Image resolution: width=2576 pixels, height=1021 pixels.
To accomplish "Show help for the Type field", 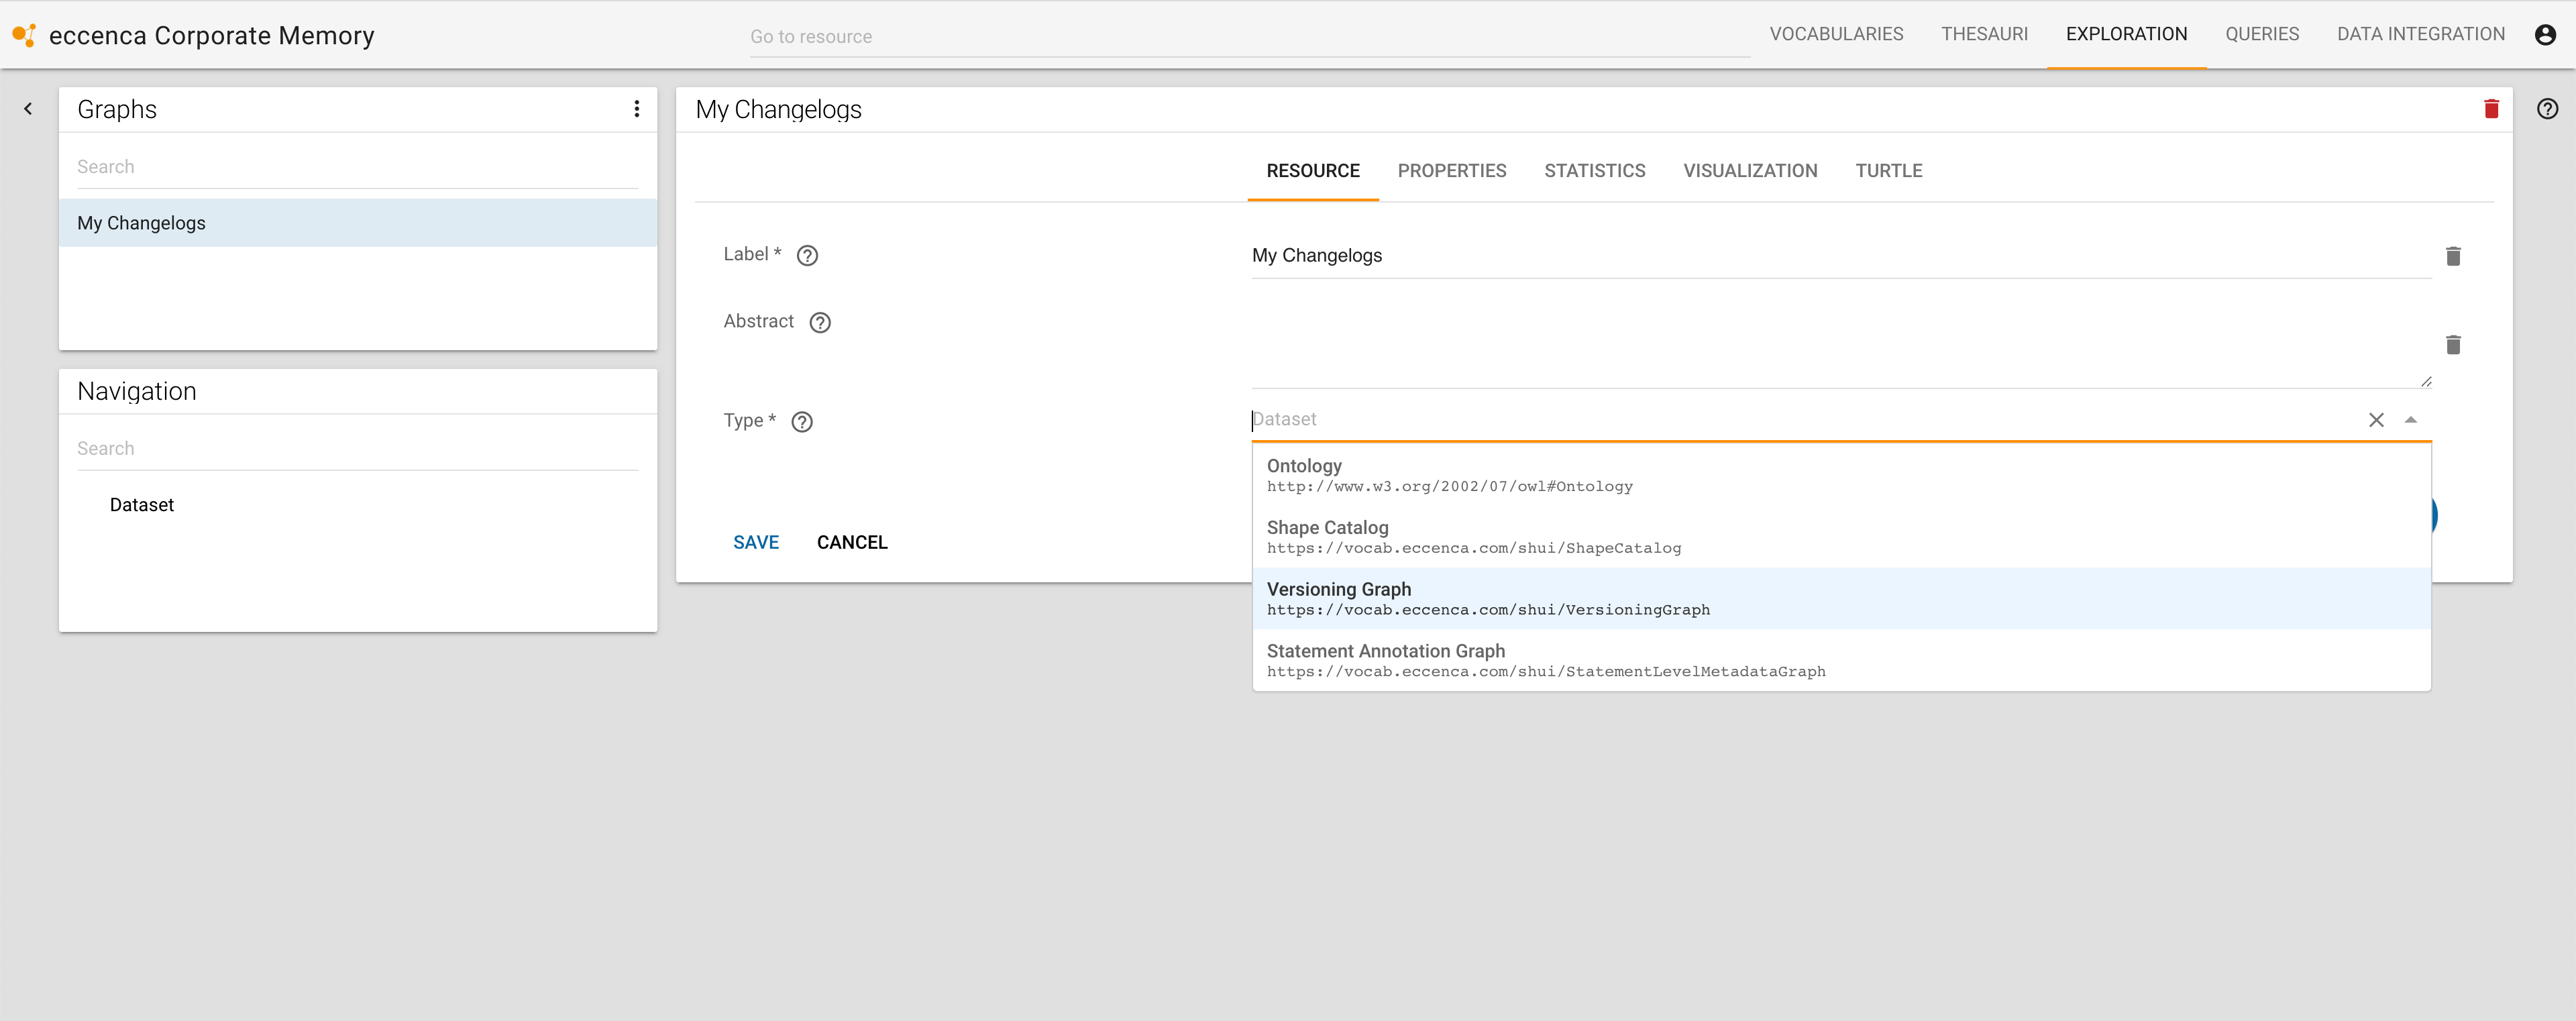I will click(801, 422).
